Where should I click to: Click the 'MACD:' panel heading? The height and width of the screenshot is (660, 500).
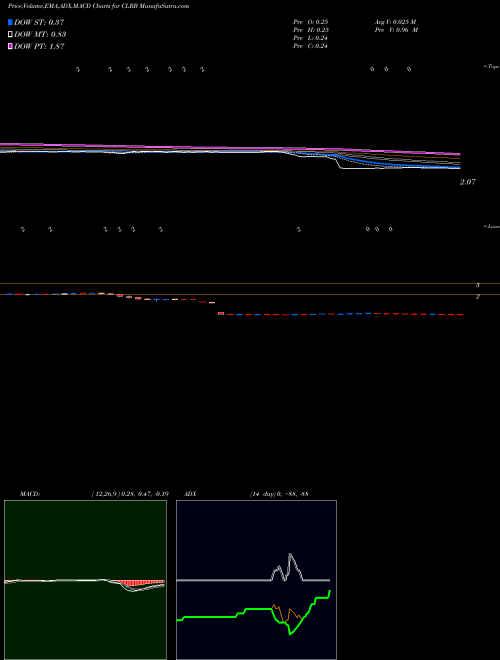30,494
